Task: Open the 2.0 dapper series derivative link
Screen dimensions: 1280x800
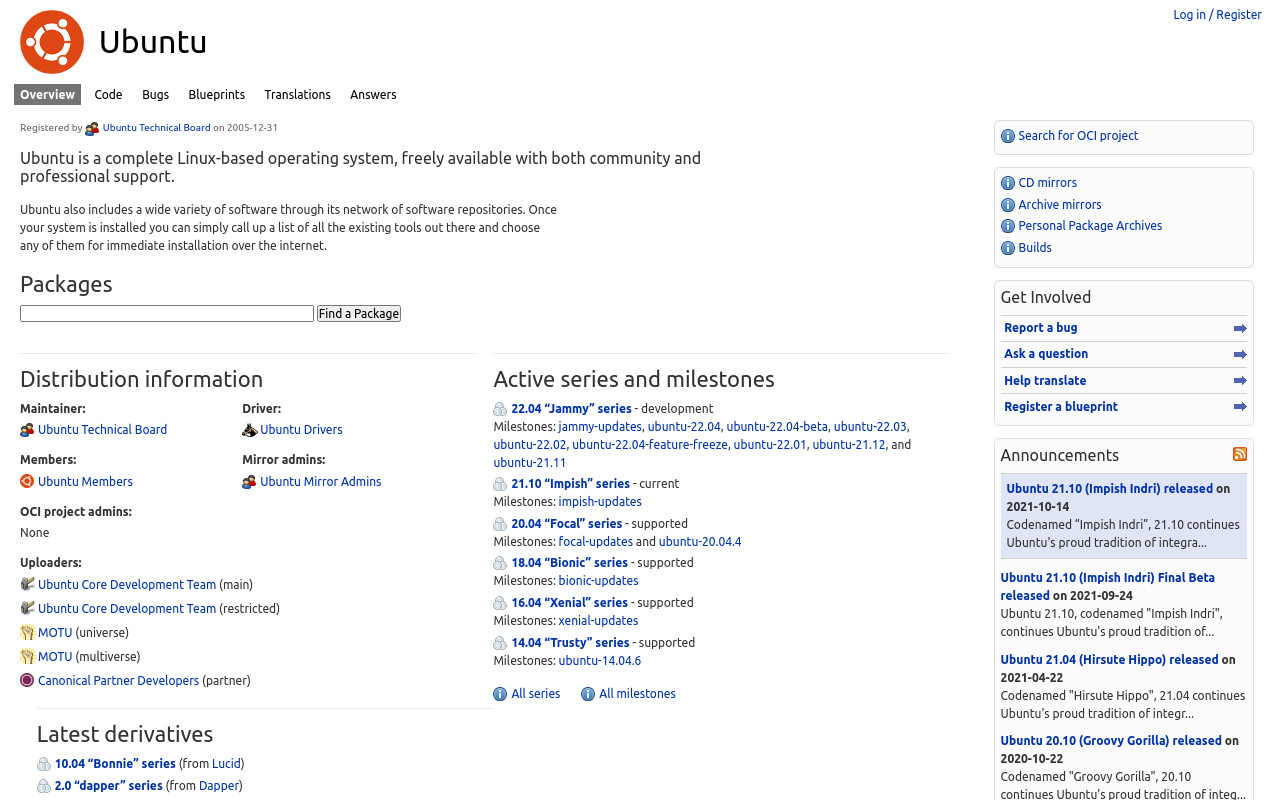Action: (x=108, y=785)
